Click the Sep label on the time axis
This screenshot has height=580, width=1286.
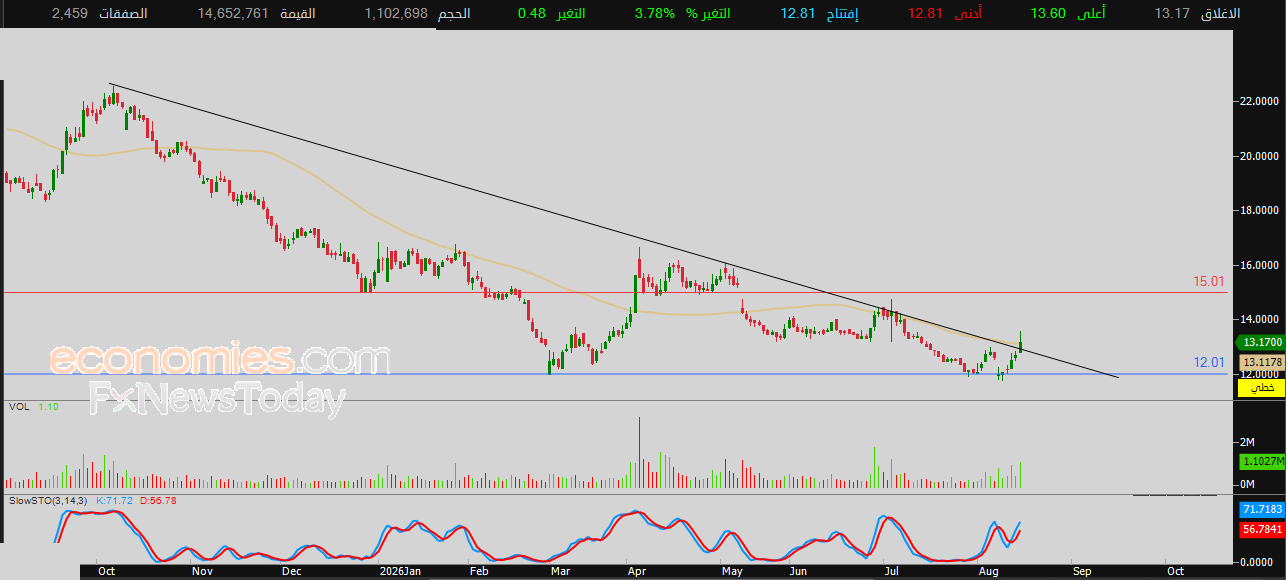[1082, 572]
